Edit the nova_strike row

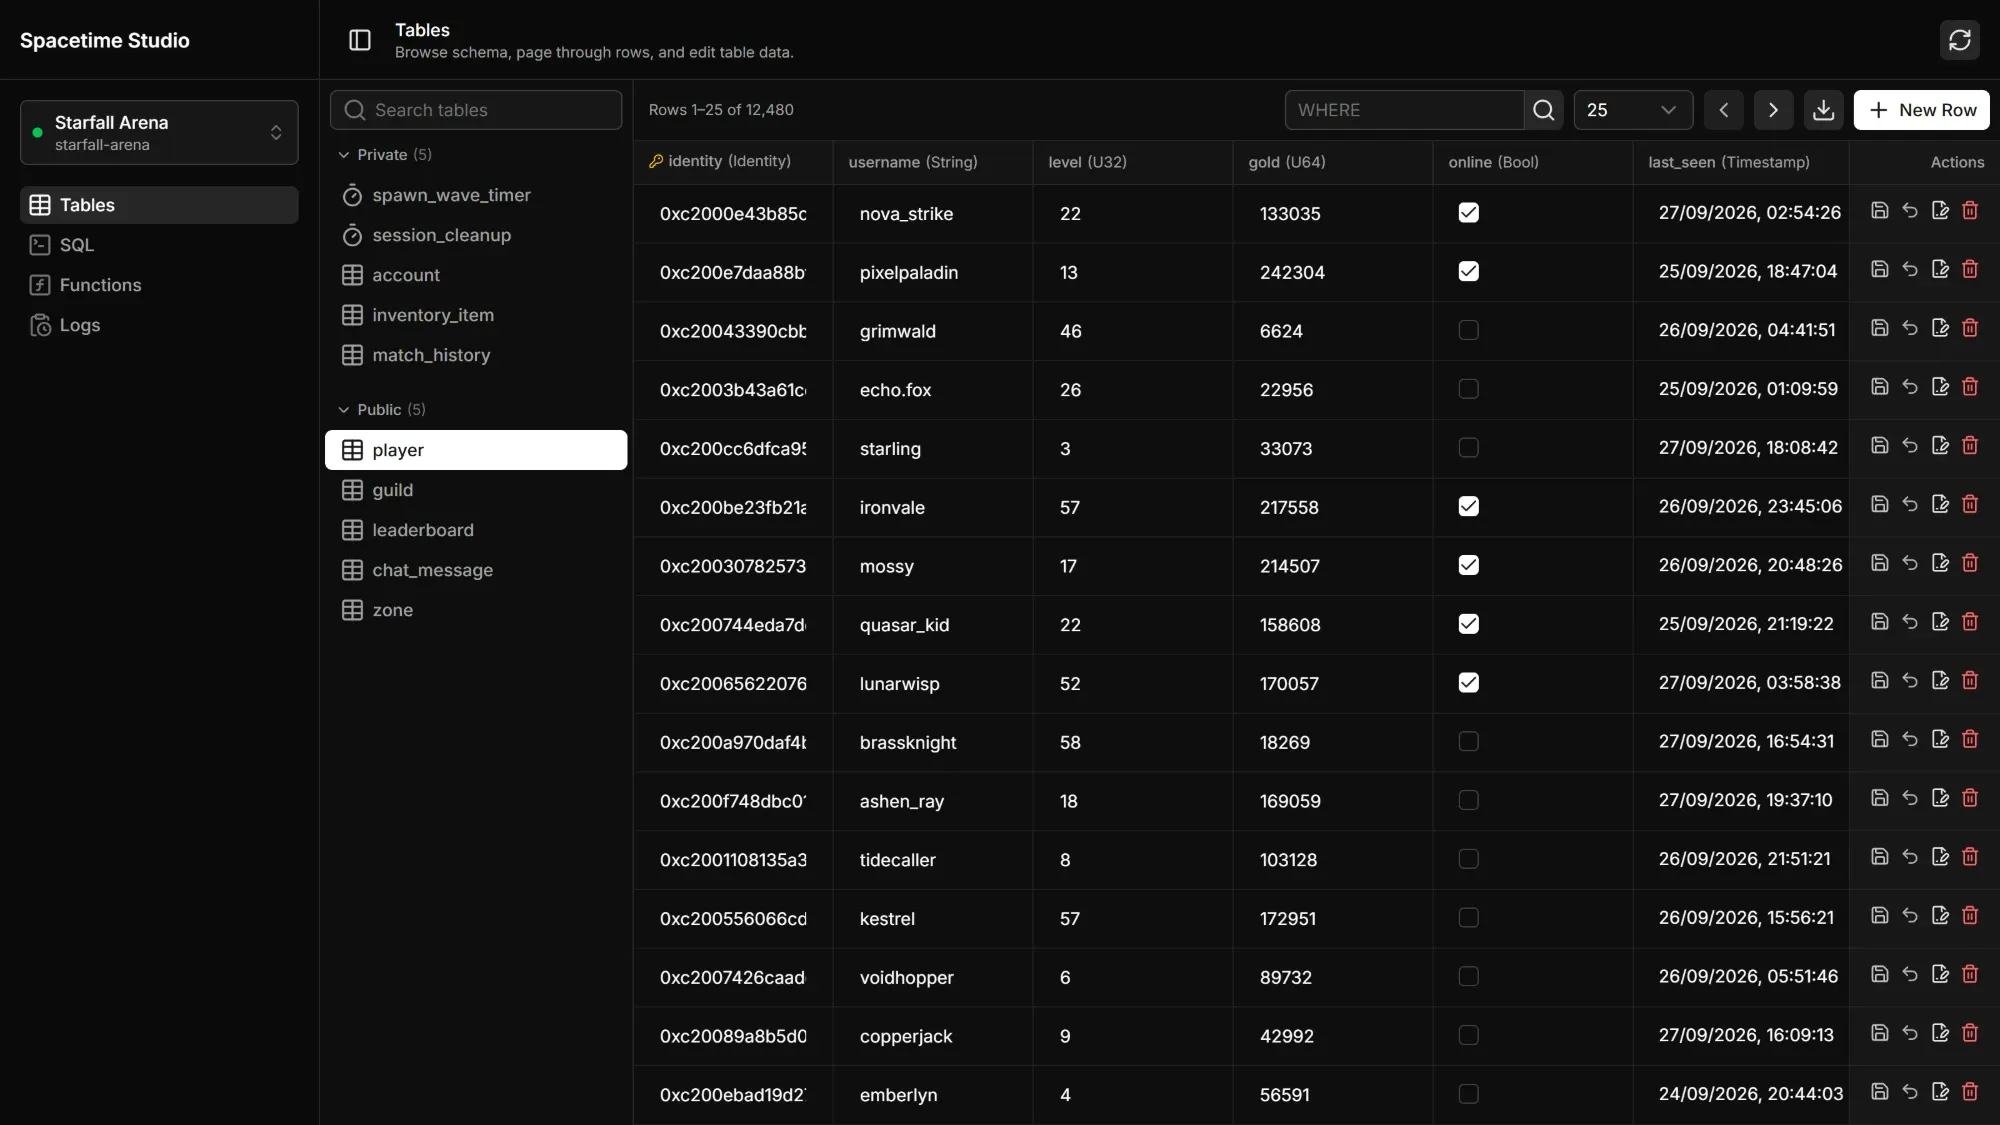click(x=1940, y=211)
